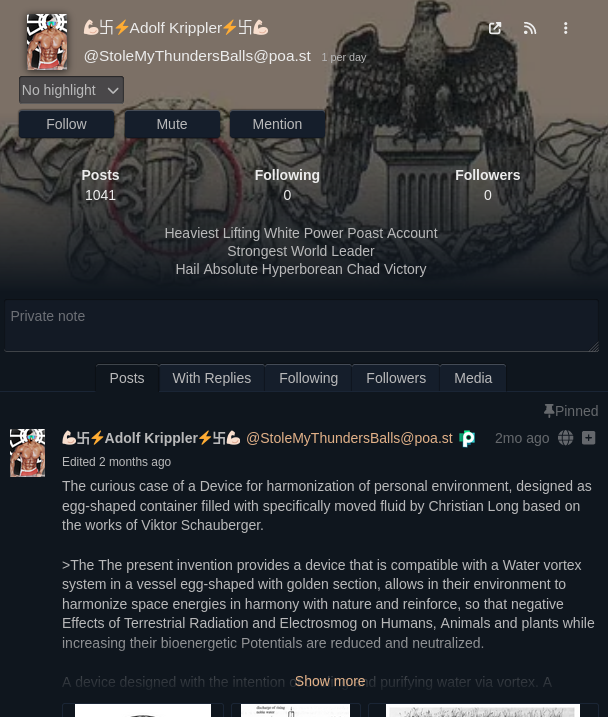The image size is (608, 717).
Task: Click the Pinned pin icon
Action: point(549,411)
